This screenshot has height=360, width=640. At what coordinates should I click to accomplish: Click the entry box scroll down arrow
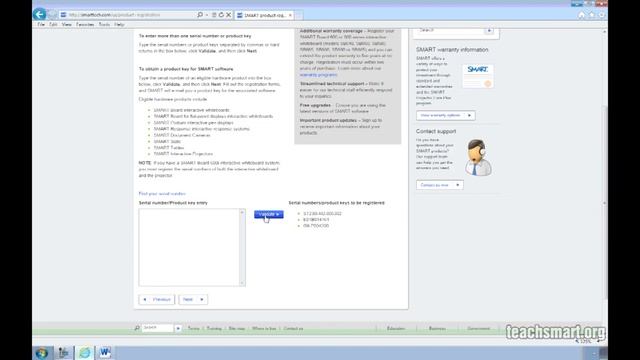point(242,282)
